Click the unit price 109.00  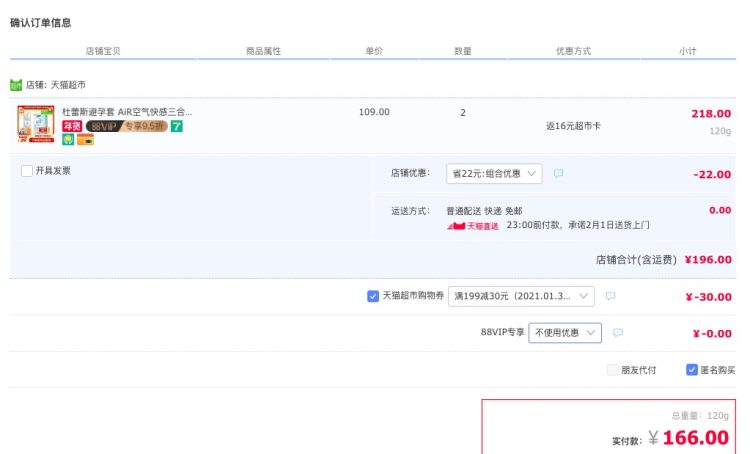(374, 112)
